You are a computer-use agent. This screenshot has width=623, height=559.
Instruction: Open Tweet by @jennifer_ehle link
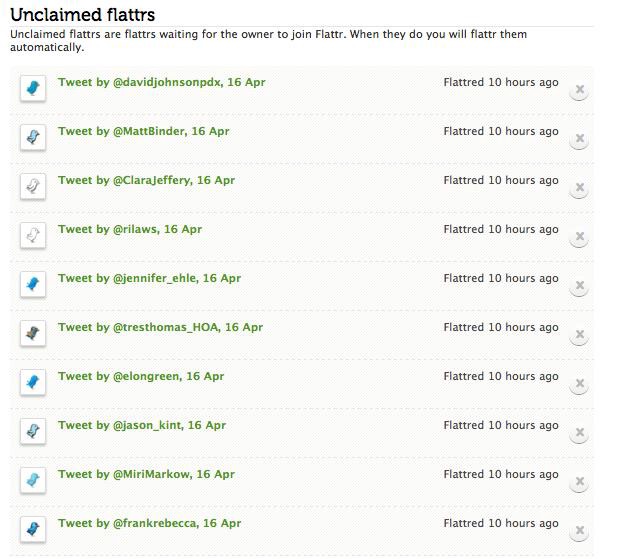point(149,279)
